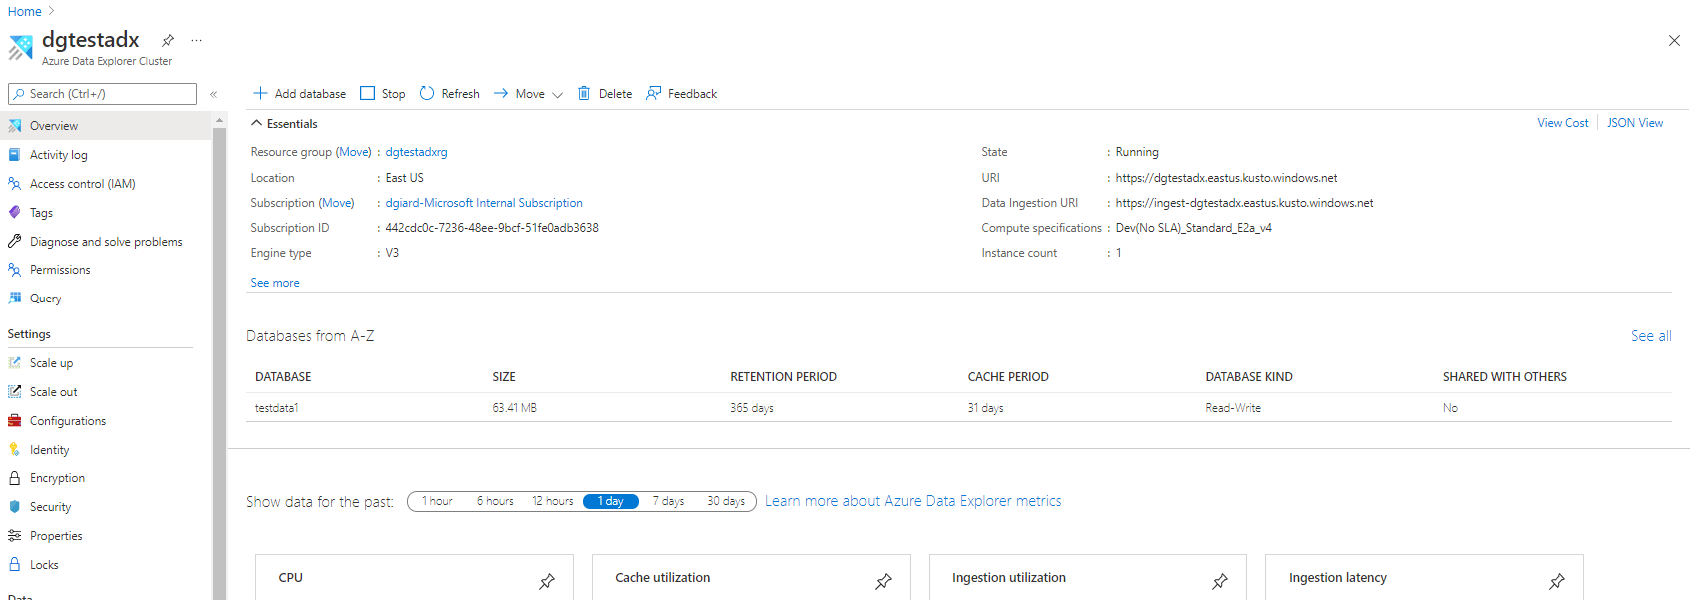1690x600 pixels.
Task: Click the SIZE column header
Action: point(504,377)
